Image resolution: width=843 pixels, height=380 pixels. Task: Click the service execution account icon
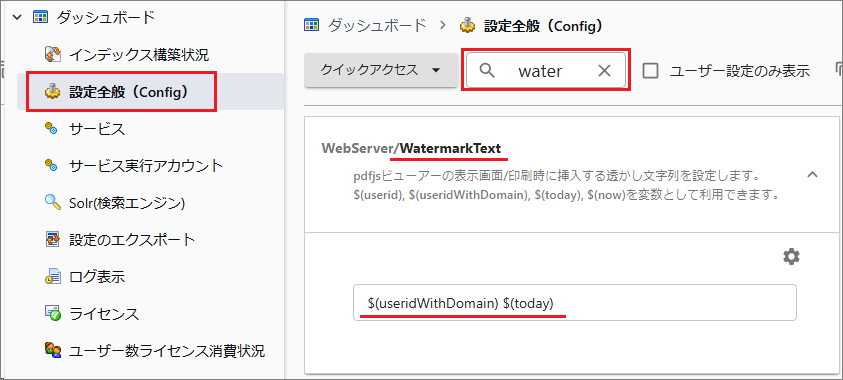coord(51,166)
